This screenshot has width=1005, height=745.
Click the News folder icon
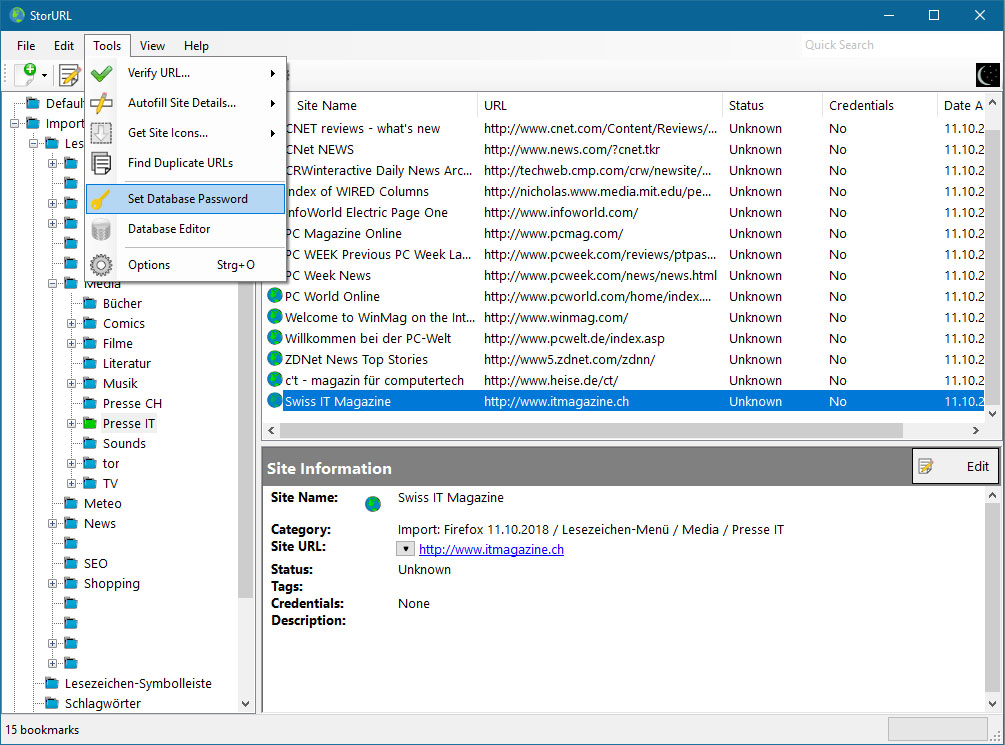point(71,523)
